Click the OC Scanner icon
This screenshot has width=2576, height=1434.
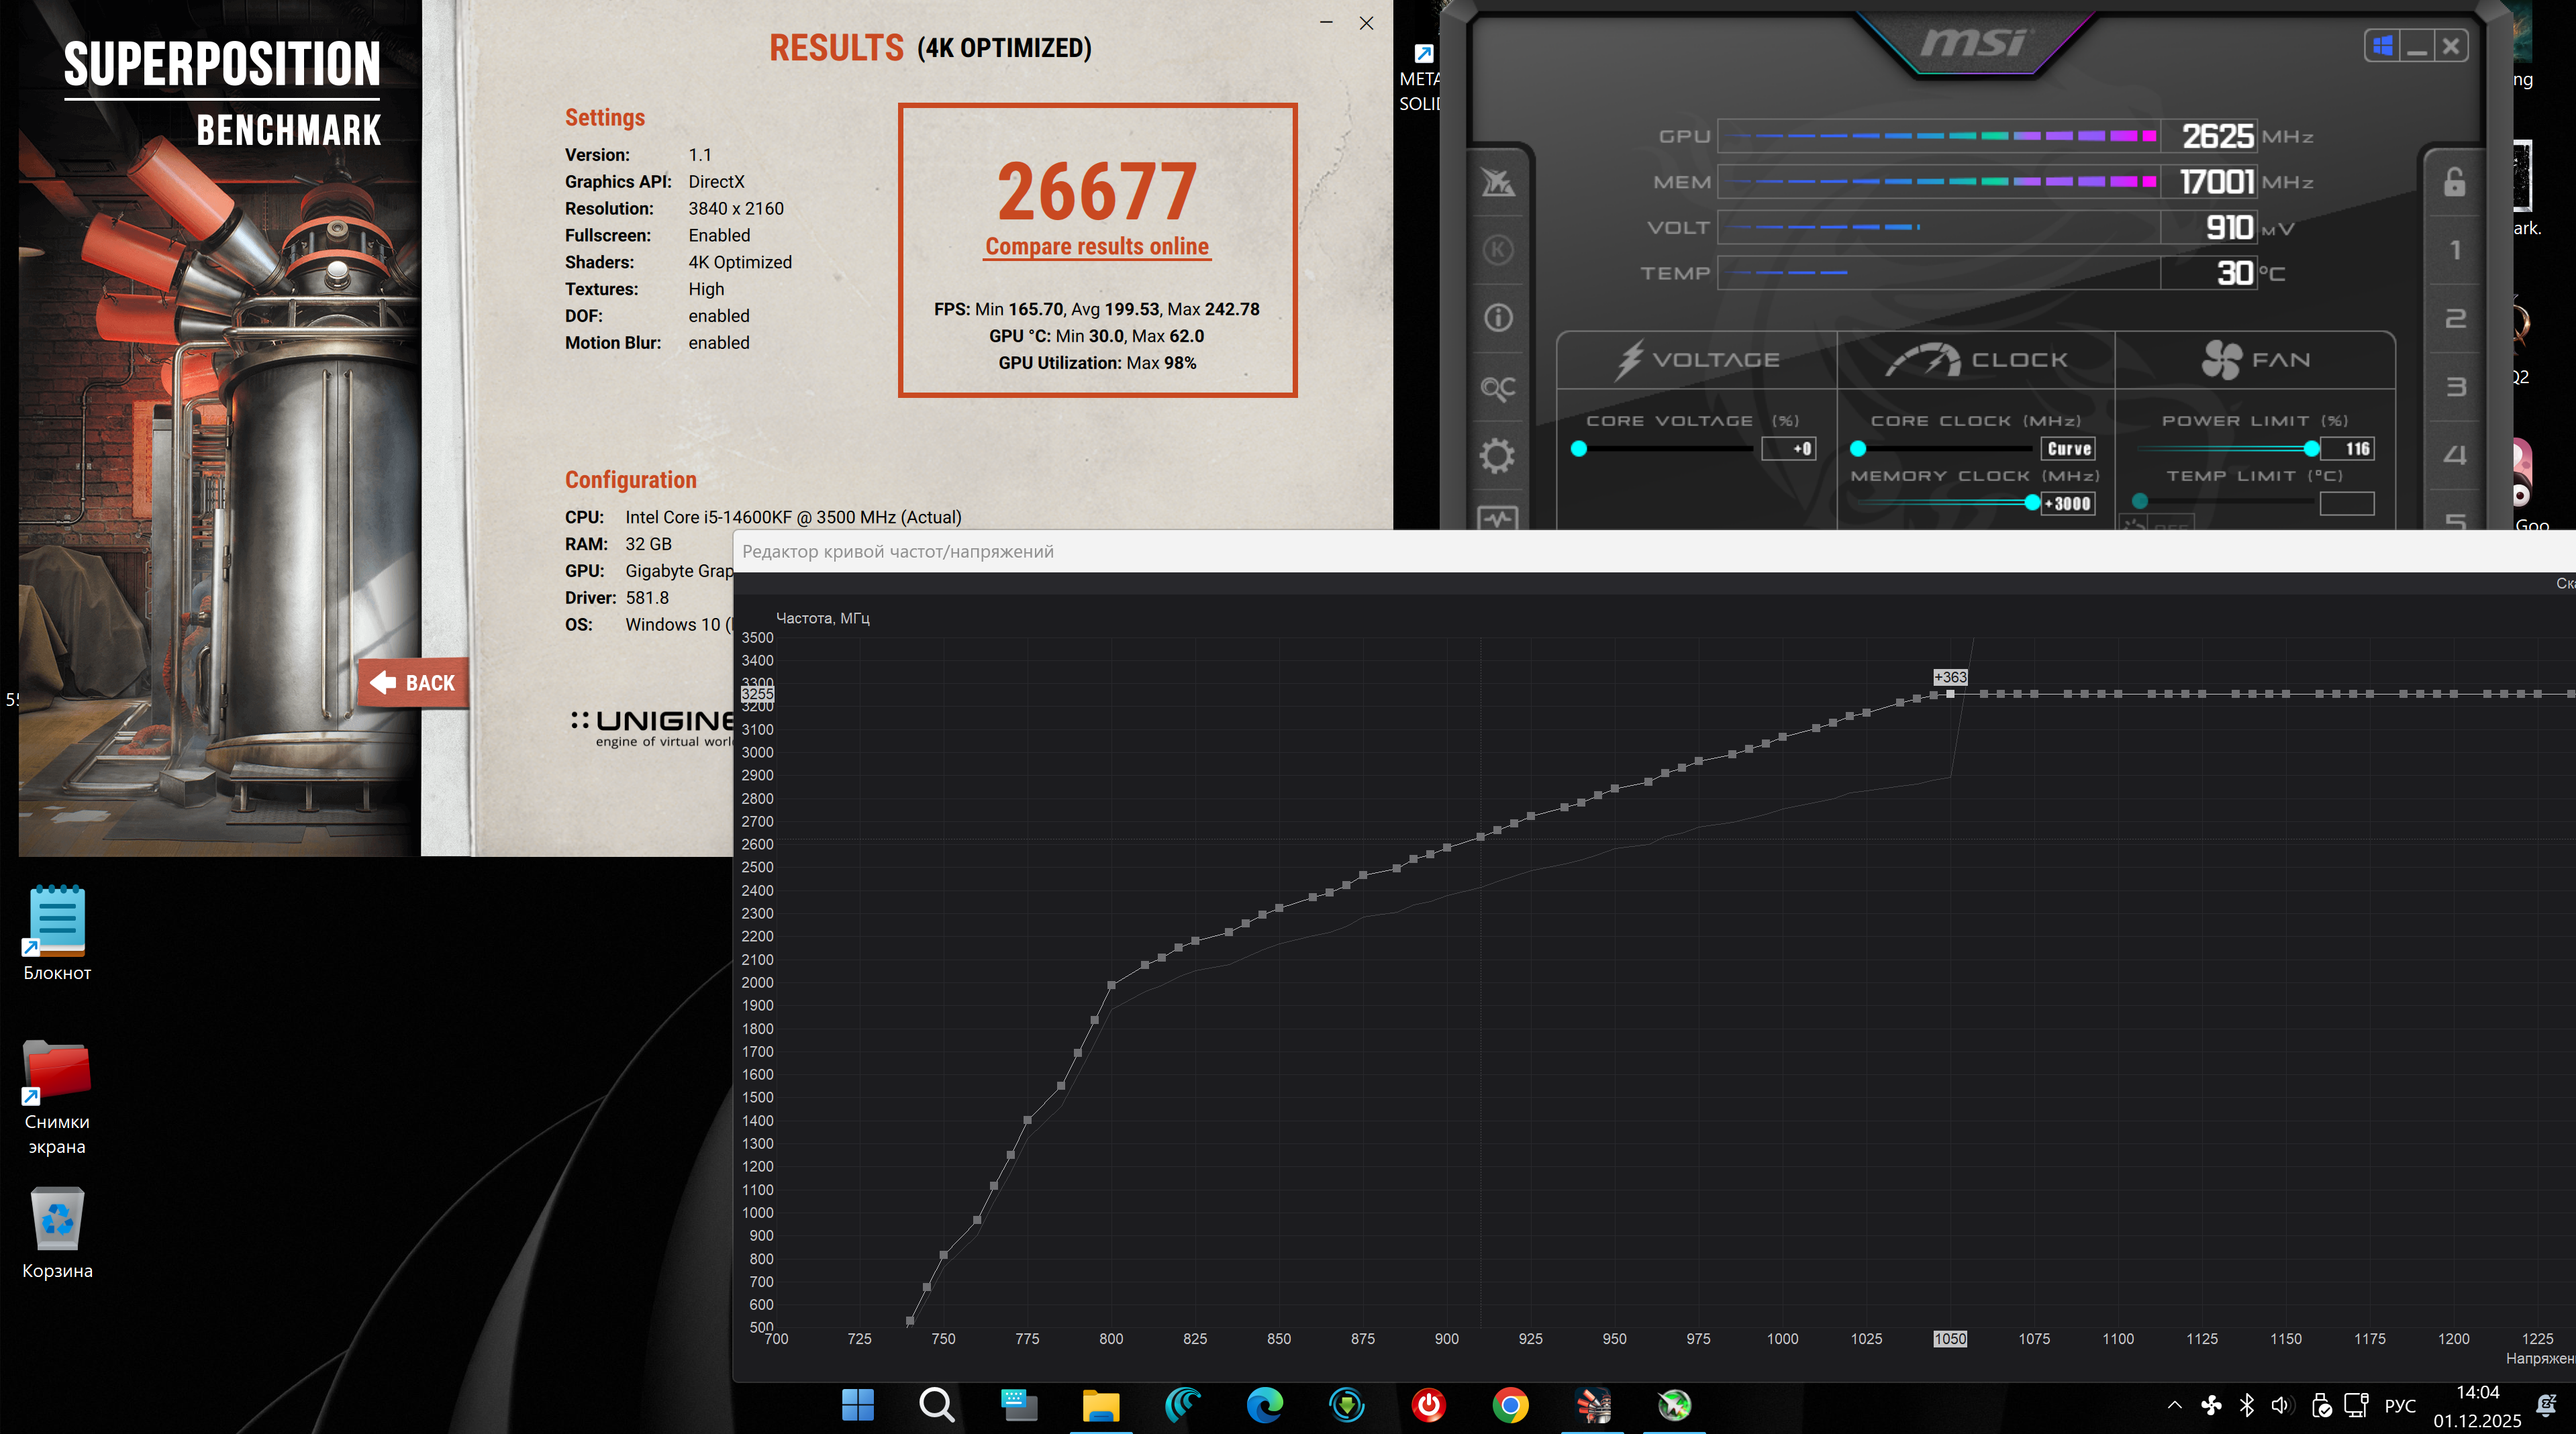pos(1497,388)
